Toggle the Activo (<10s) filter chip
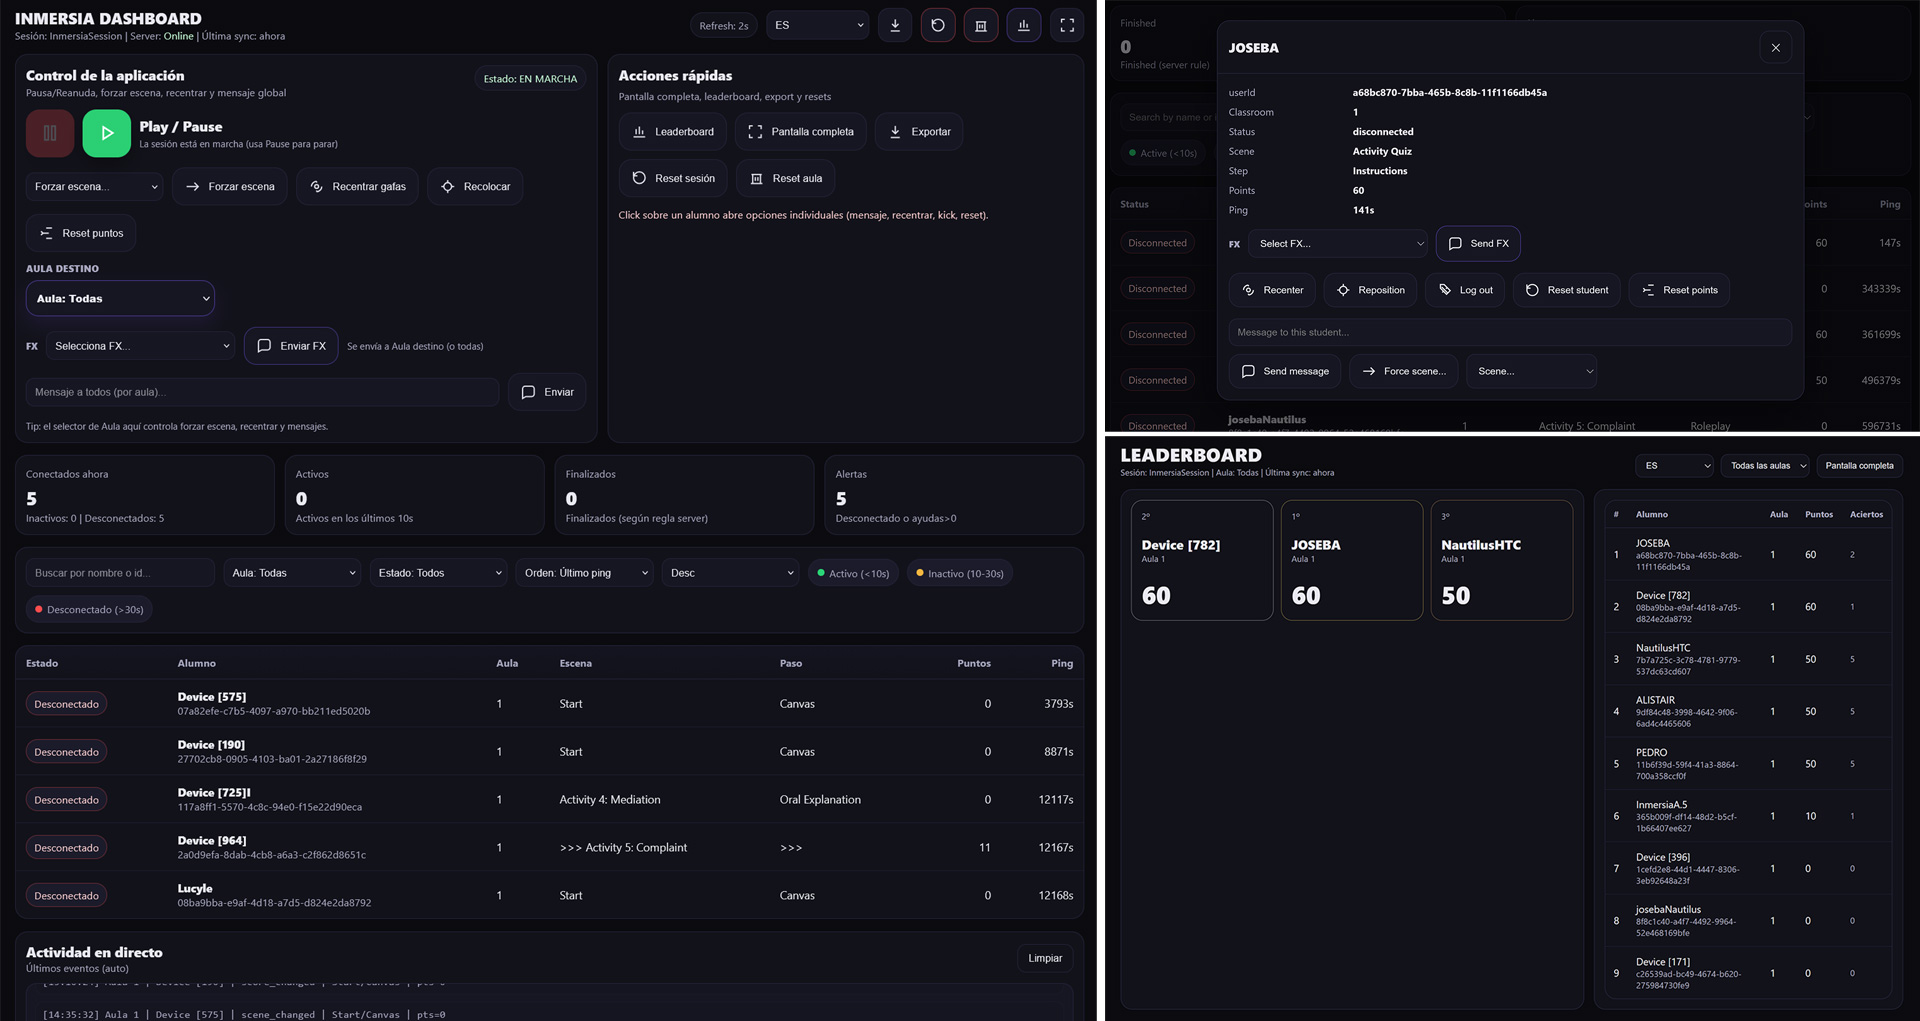The width and height of the screenshot is (1920, 1021). click(x=853, y=573)
